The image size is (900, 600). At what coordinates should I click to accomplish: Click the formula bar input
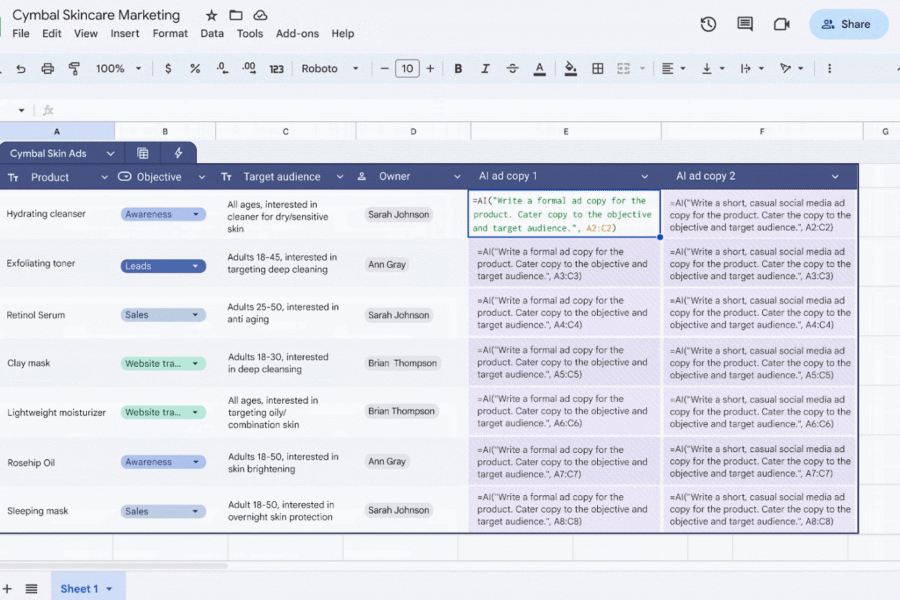tap(476, 110)
